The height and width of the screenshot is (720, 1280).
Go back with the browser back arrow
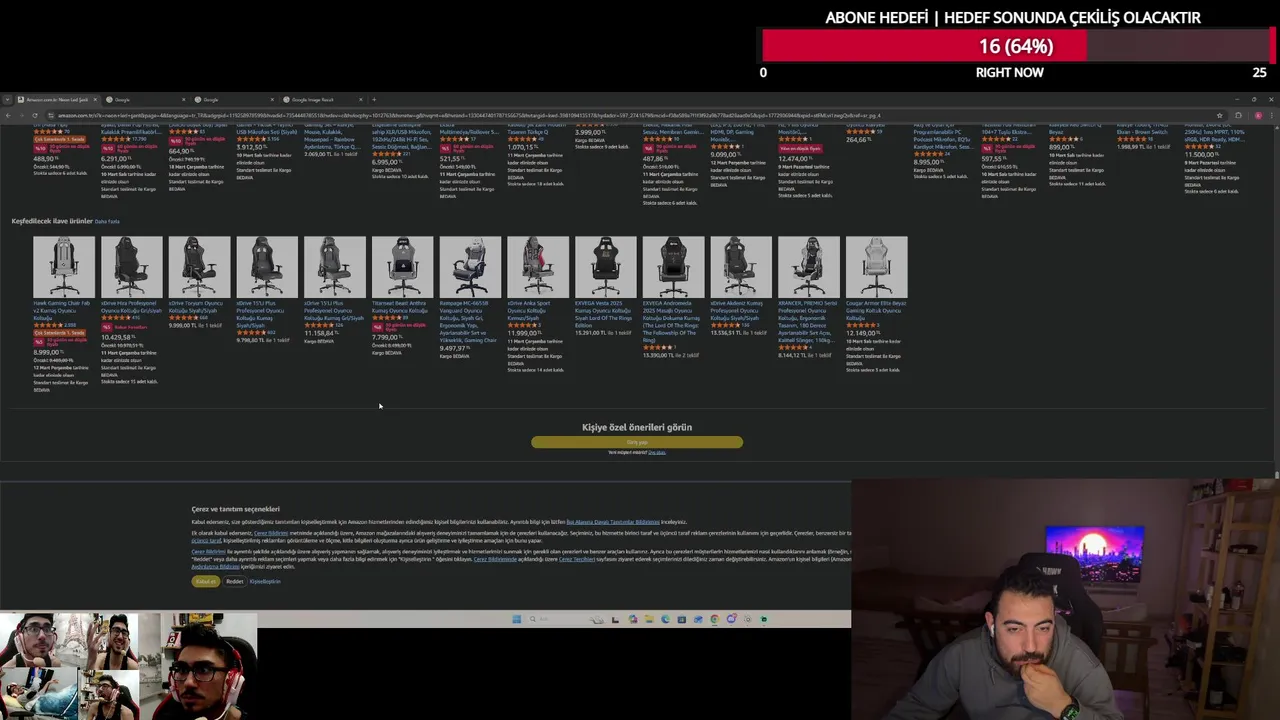[7, 115]
